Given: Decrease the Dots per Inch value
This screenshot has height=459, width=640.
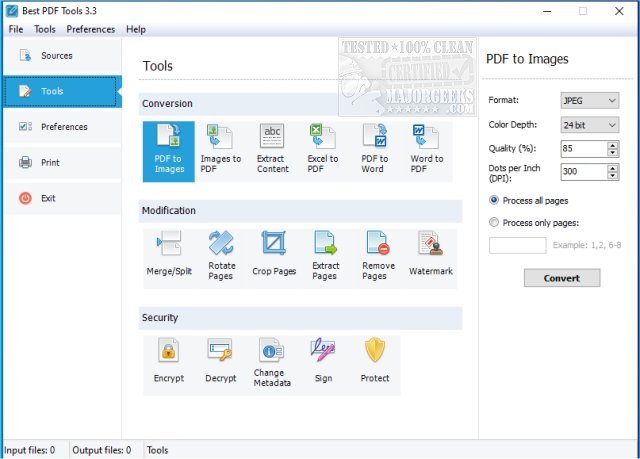Looking at the screenshot, I should click(612, 175).
